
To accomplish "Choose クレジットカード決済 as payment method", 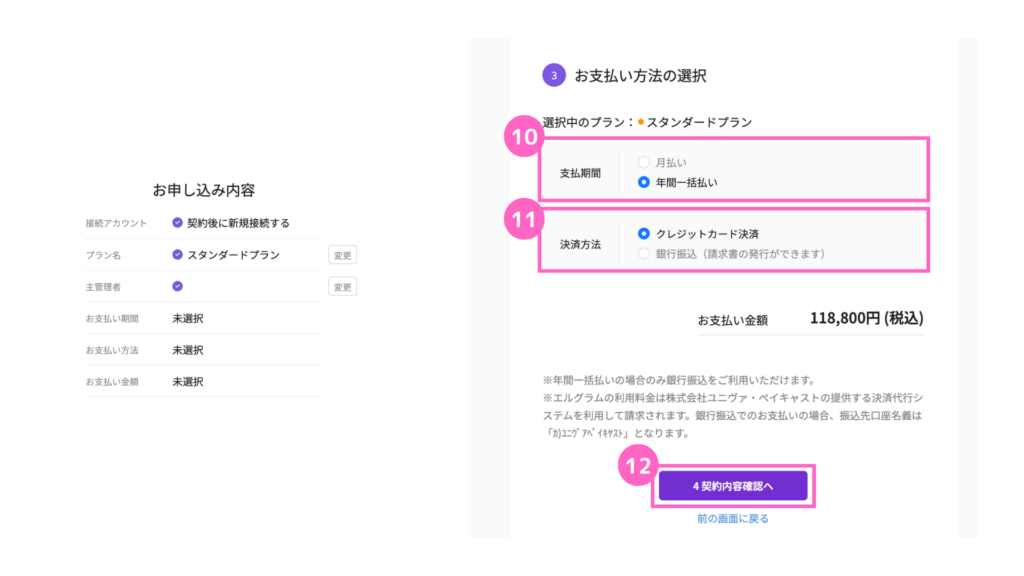I will point(644,234).
